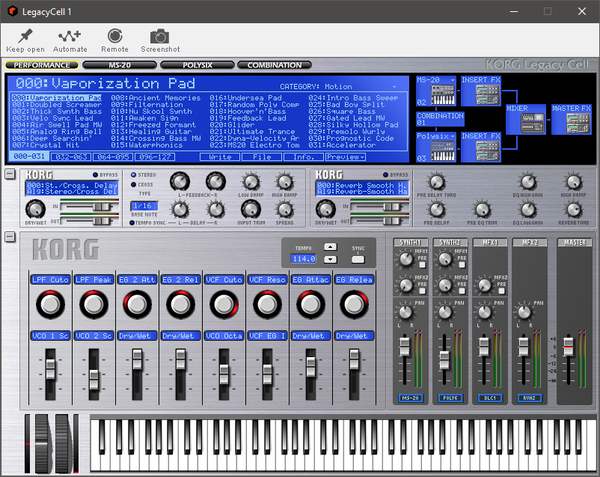Collapse the effects section with minus button
Screen dimensions: 600x477
(x=10, y=174)
